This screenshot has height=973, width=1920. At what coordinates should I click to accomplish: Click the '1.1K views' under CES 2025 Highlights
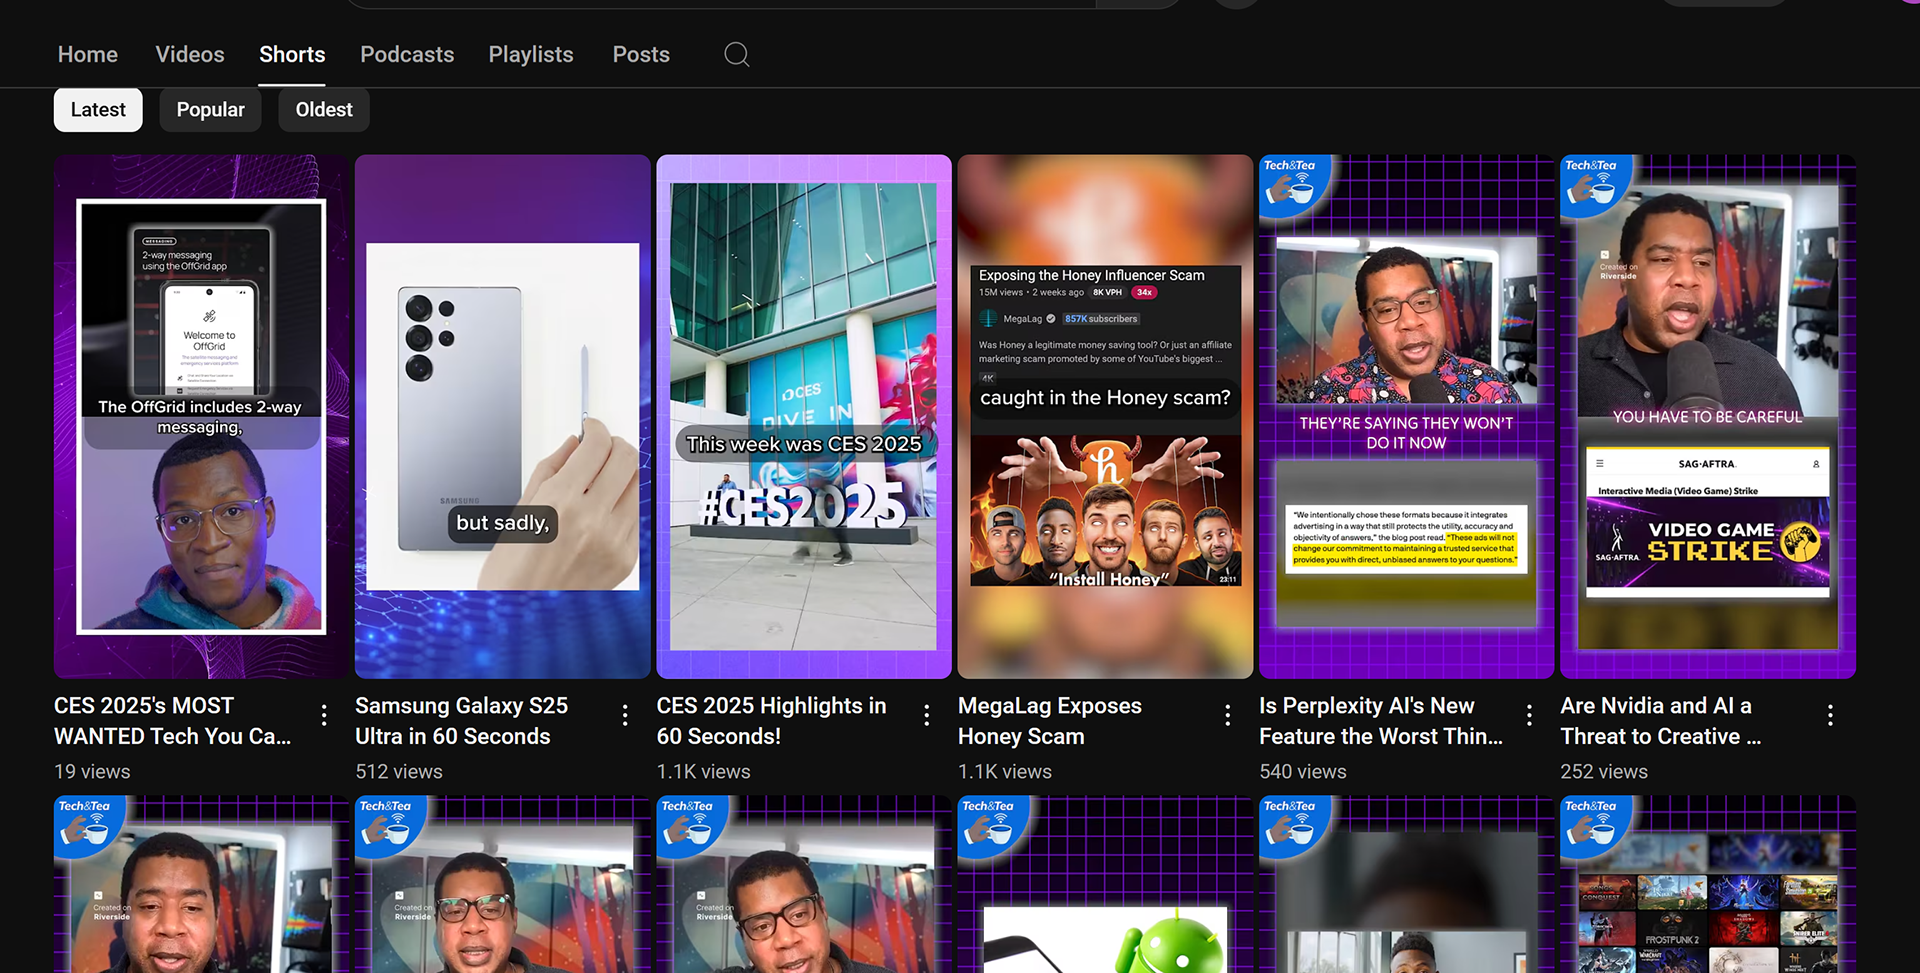(x=704, y=772)
